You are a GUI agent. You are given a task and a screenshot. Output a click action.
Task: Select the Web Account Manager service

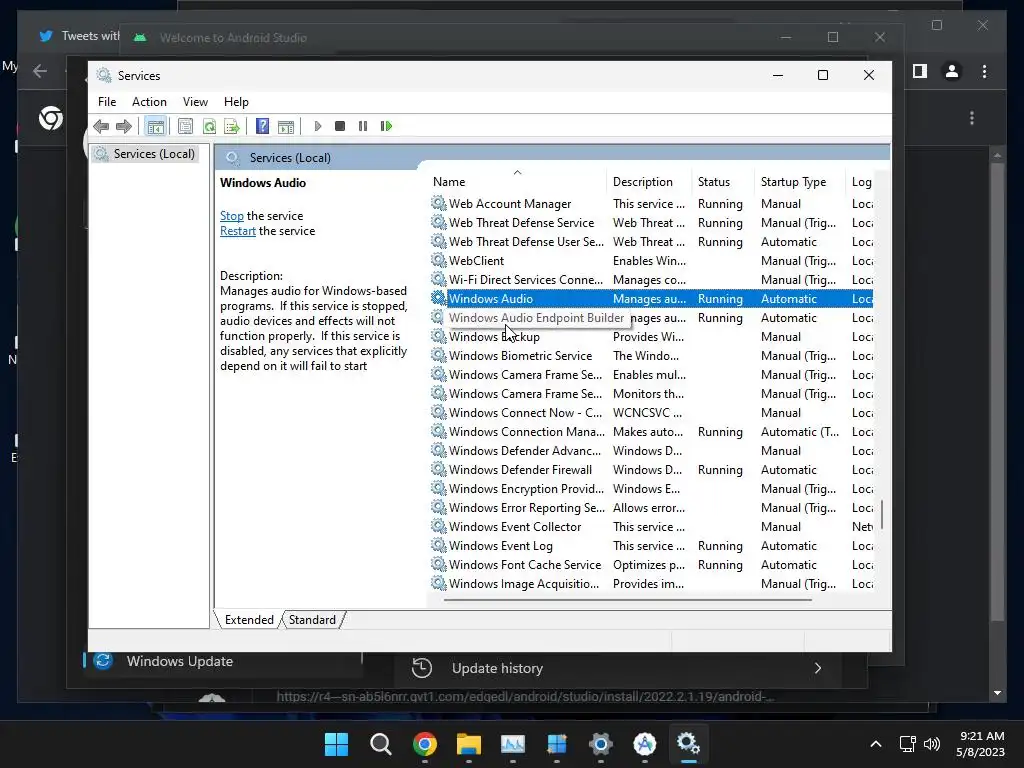coord(651,204)
